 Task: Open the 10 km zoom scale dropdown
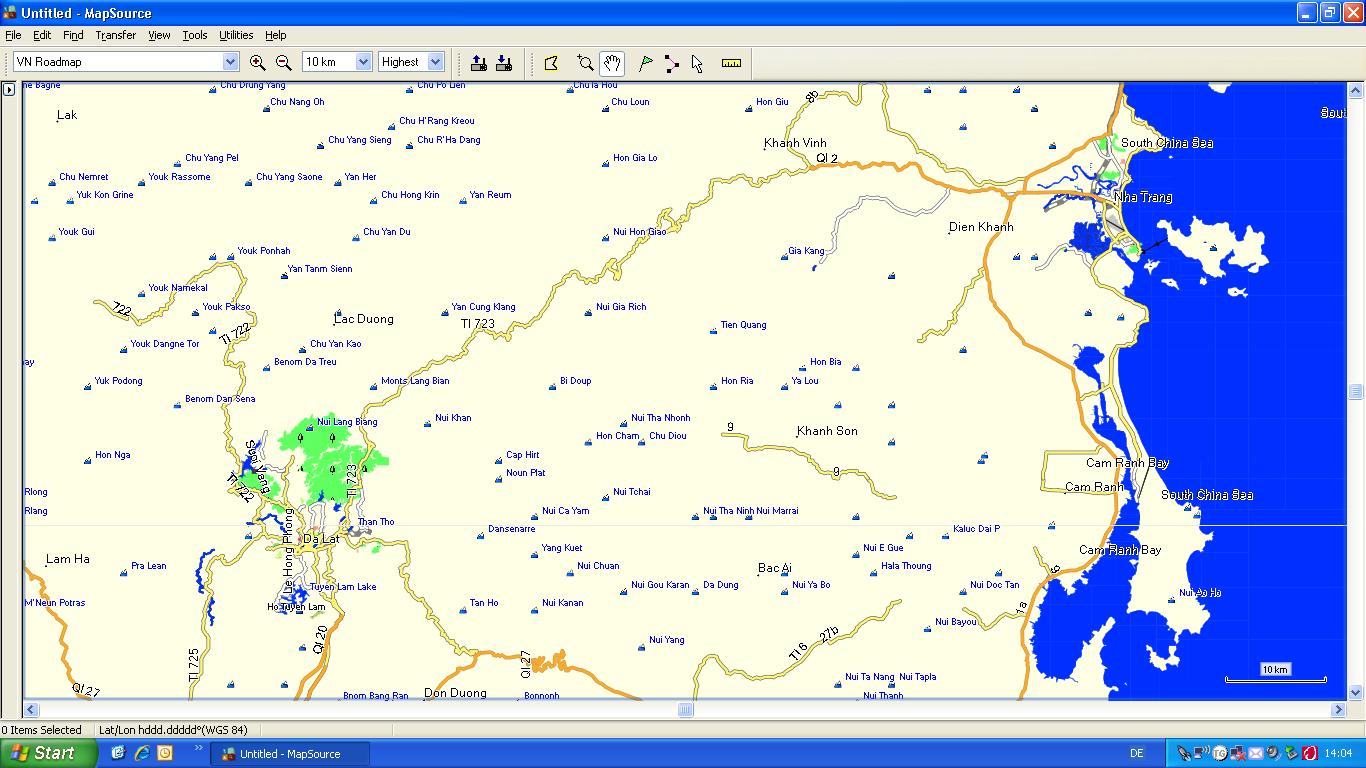[363, 62]
